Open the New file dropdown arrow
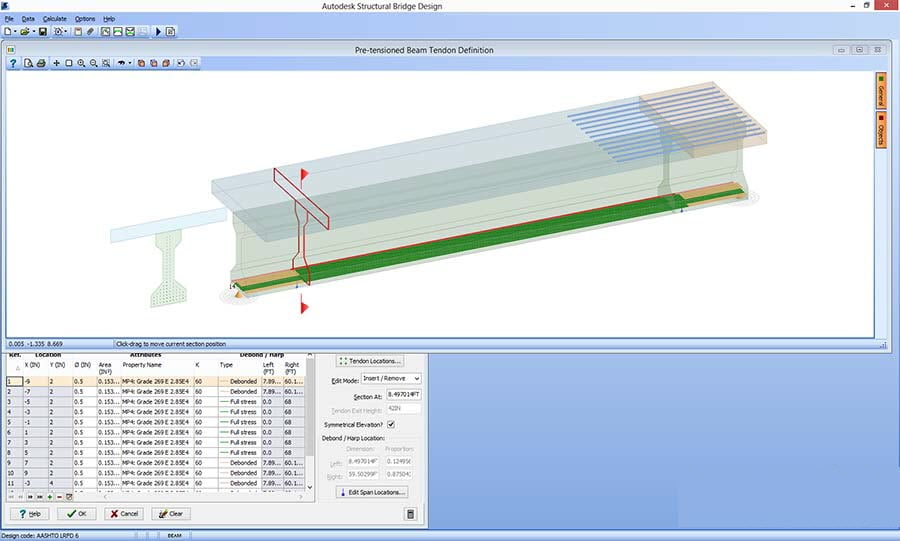The height and width of the screenshot is (541, 900). (15, 32)
